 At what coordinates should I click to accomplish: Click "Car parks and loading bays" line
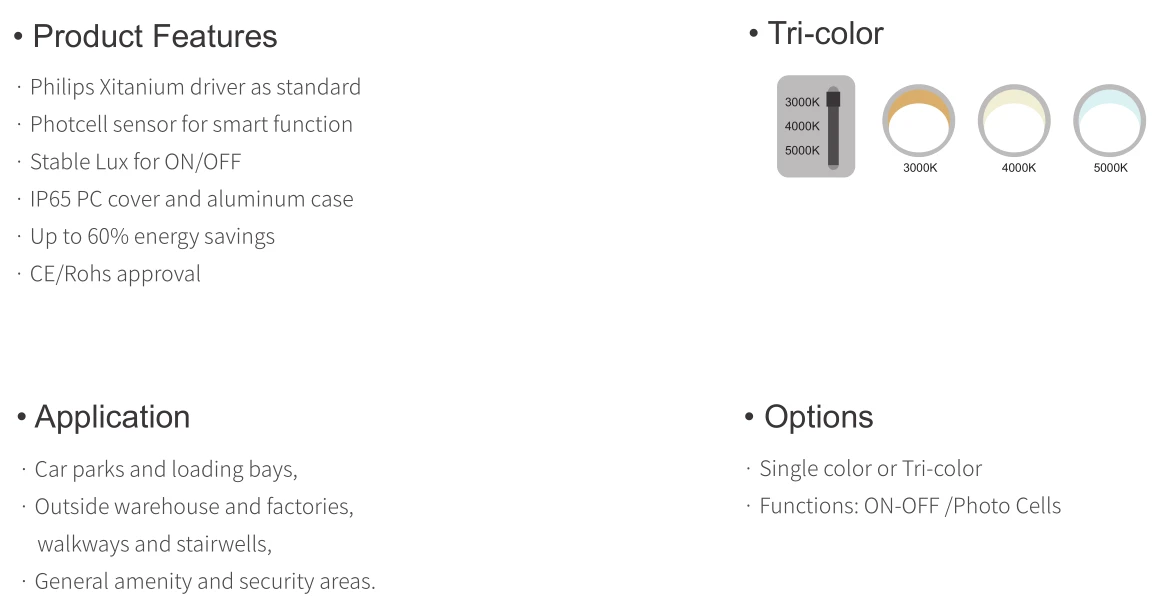tap(166, 469)
